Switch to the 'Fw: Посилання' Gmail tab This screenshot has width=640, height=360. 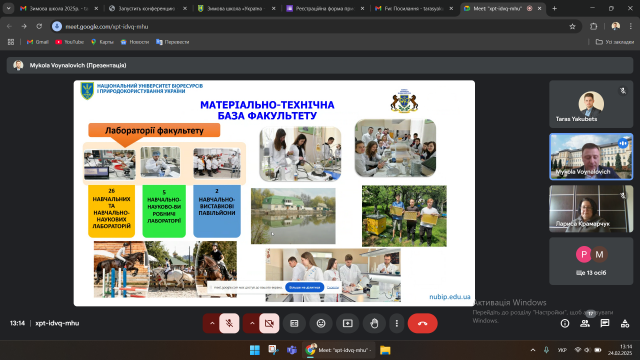[x=414, y=8]
